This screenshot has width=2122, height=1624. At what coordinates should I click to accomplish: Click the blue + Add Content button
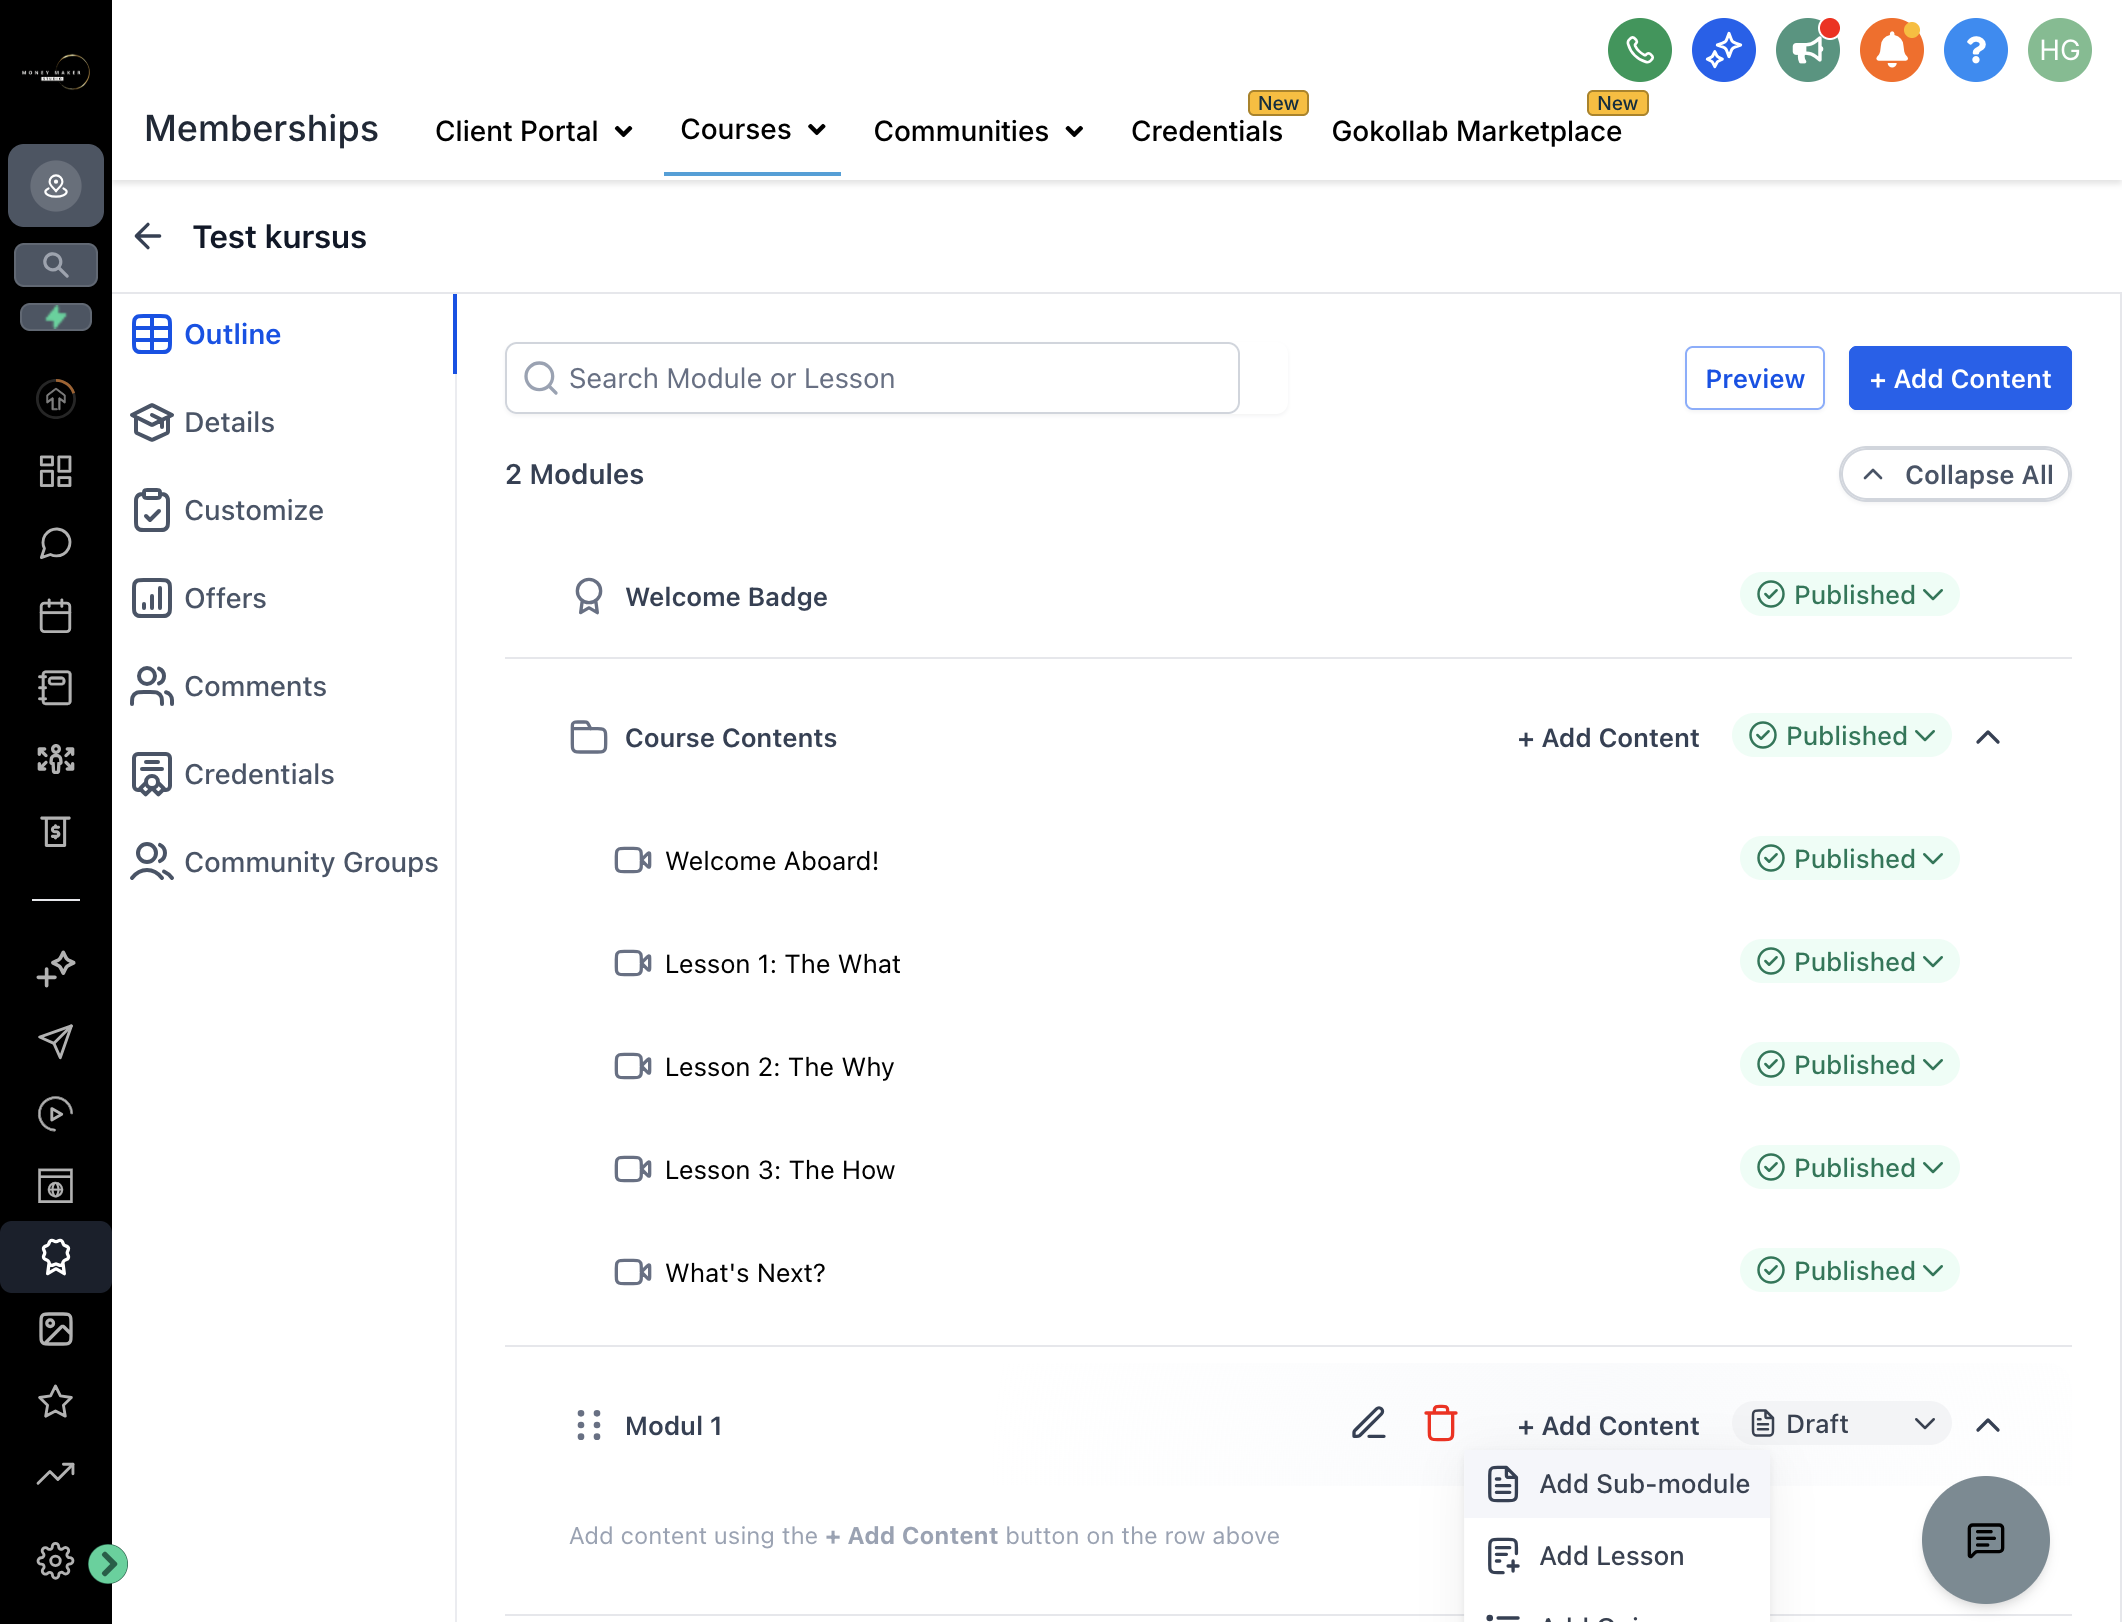[1960, 378]
